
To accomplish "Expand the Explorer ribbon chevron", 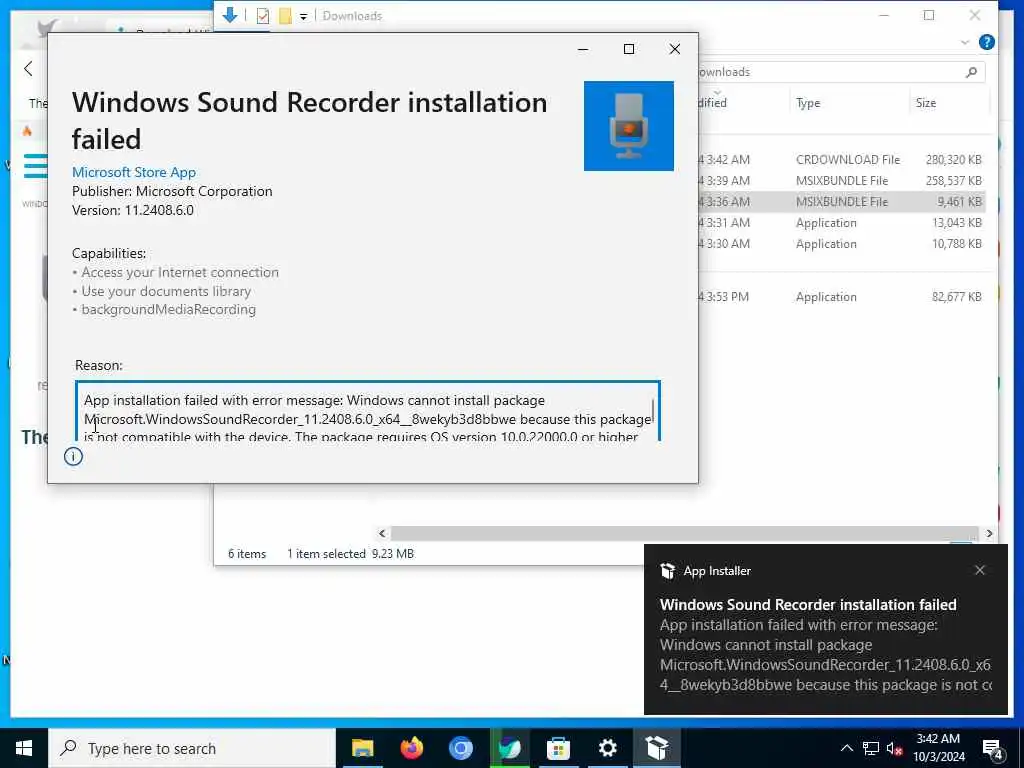I will click(x=965, y=42).
